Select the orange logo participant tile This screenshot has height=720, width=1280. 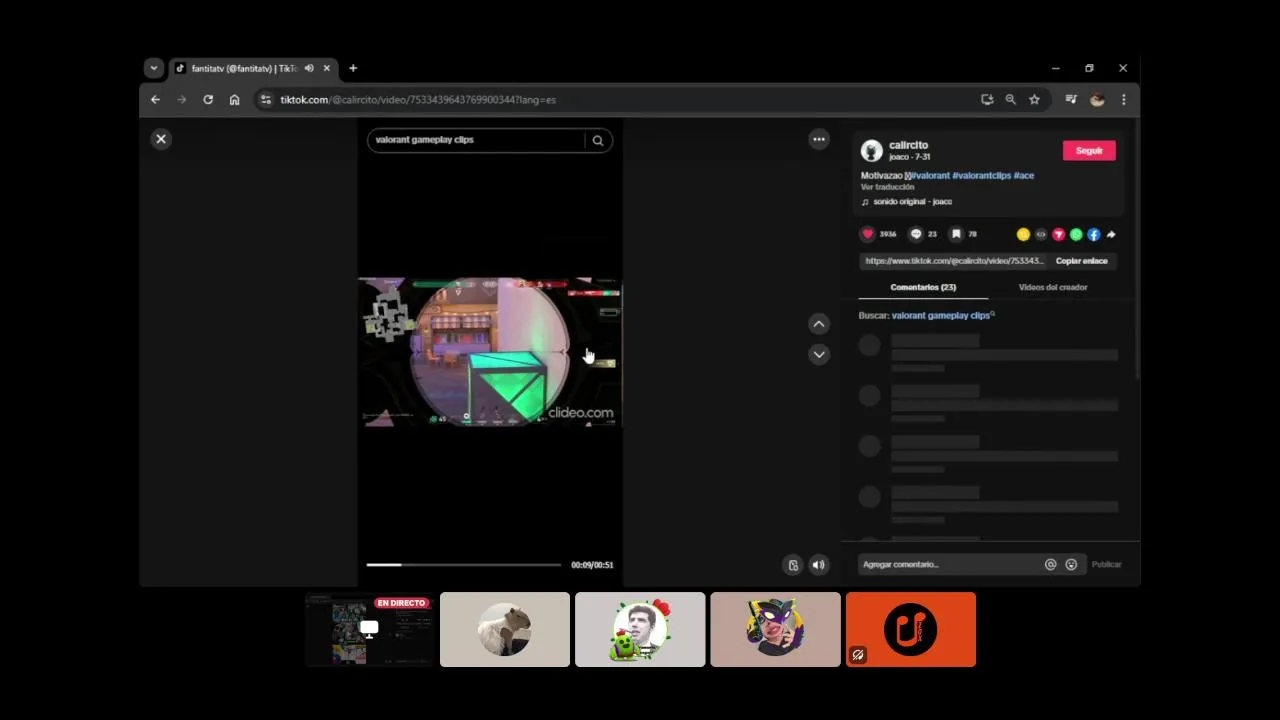point(911,629)
